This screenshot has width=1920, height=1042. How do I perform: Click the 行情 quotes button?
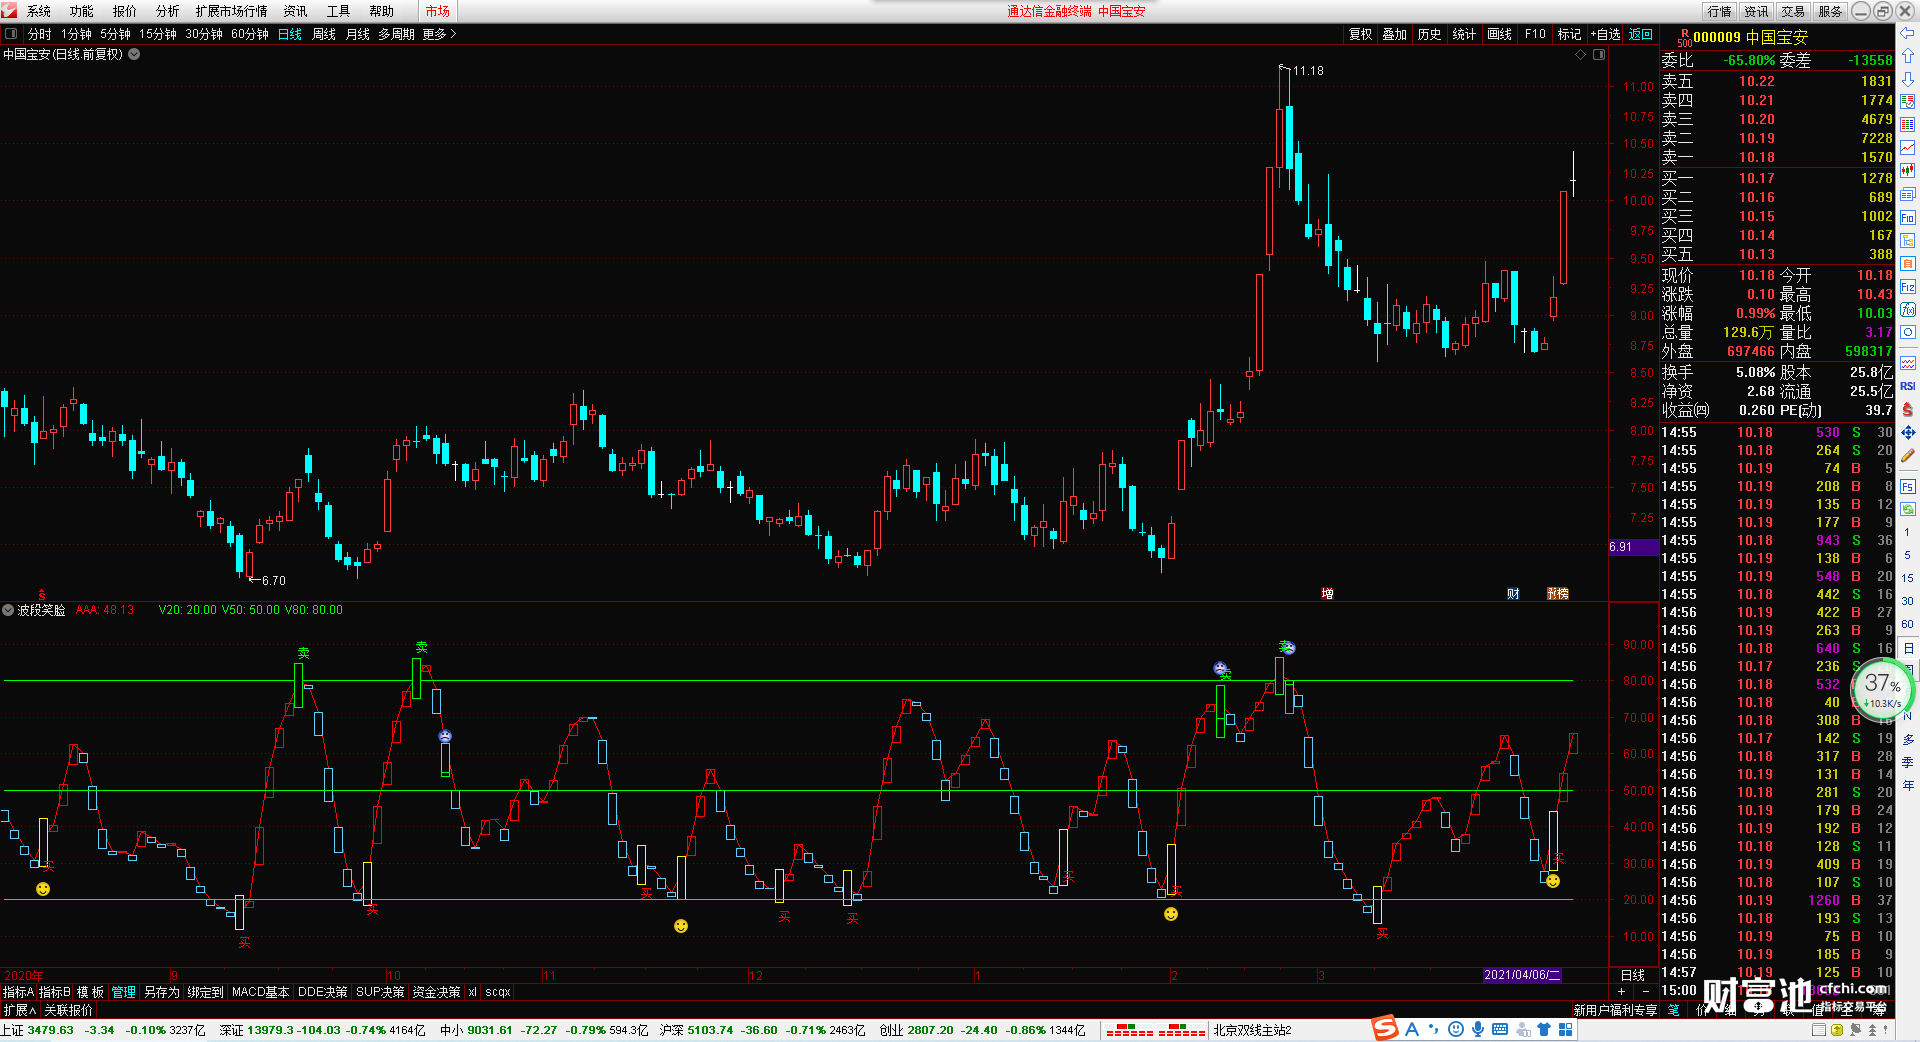pos(1720,11)
